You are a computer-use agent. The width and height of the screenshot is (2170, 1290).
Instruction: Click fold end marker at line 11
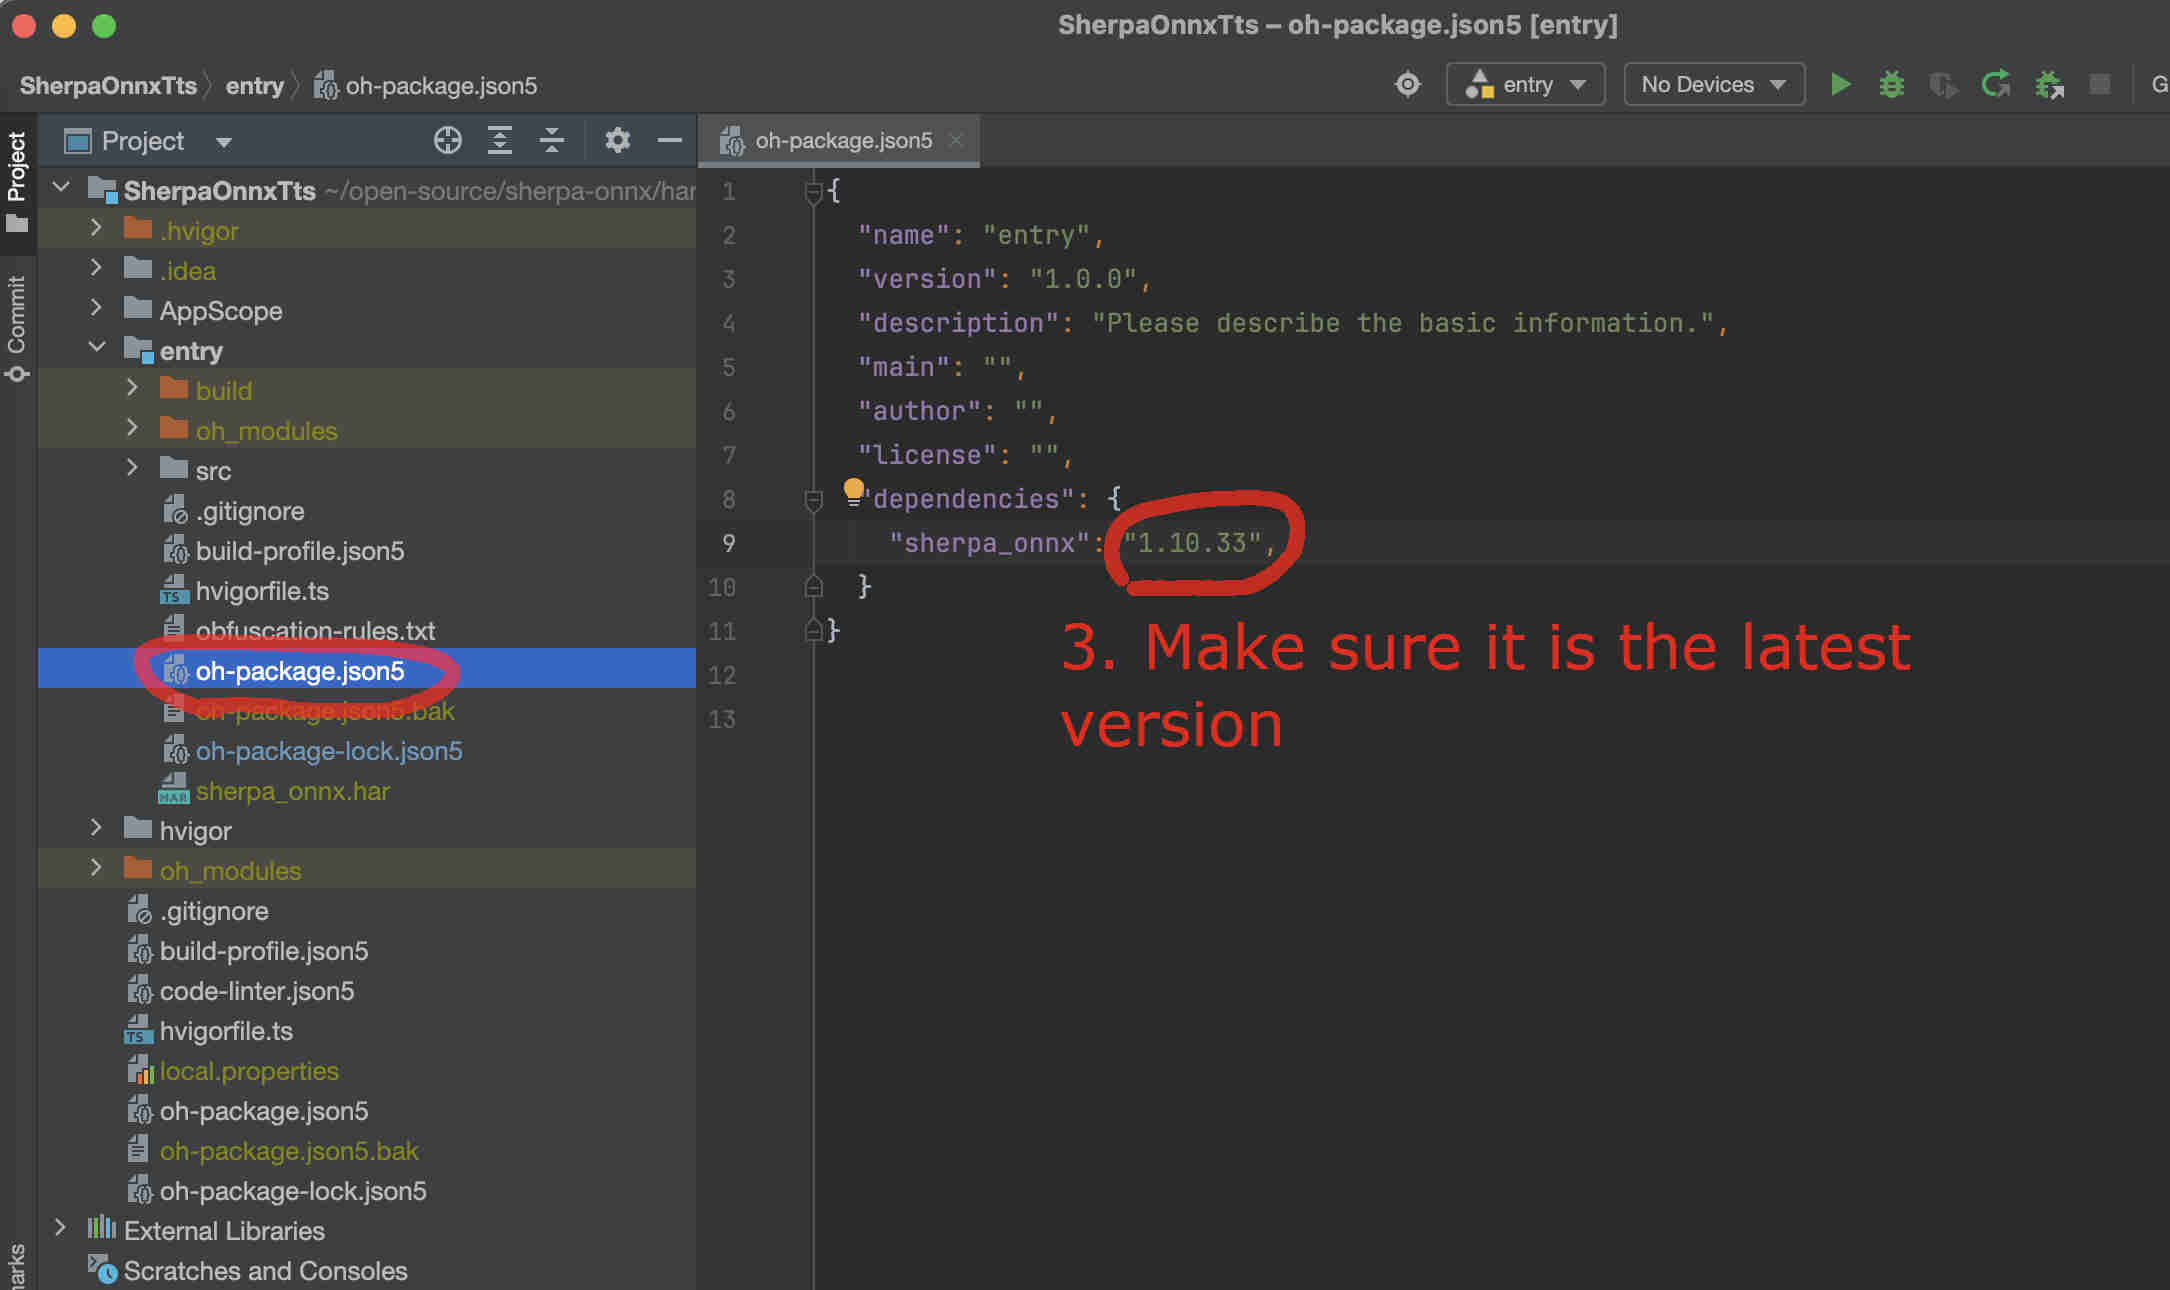coord(813,631)
